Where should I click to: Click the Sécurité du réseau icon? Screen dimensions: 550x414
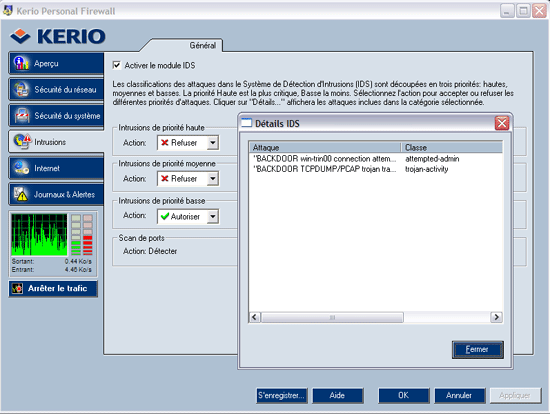coord(21,89)
